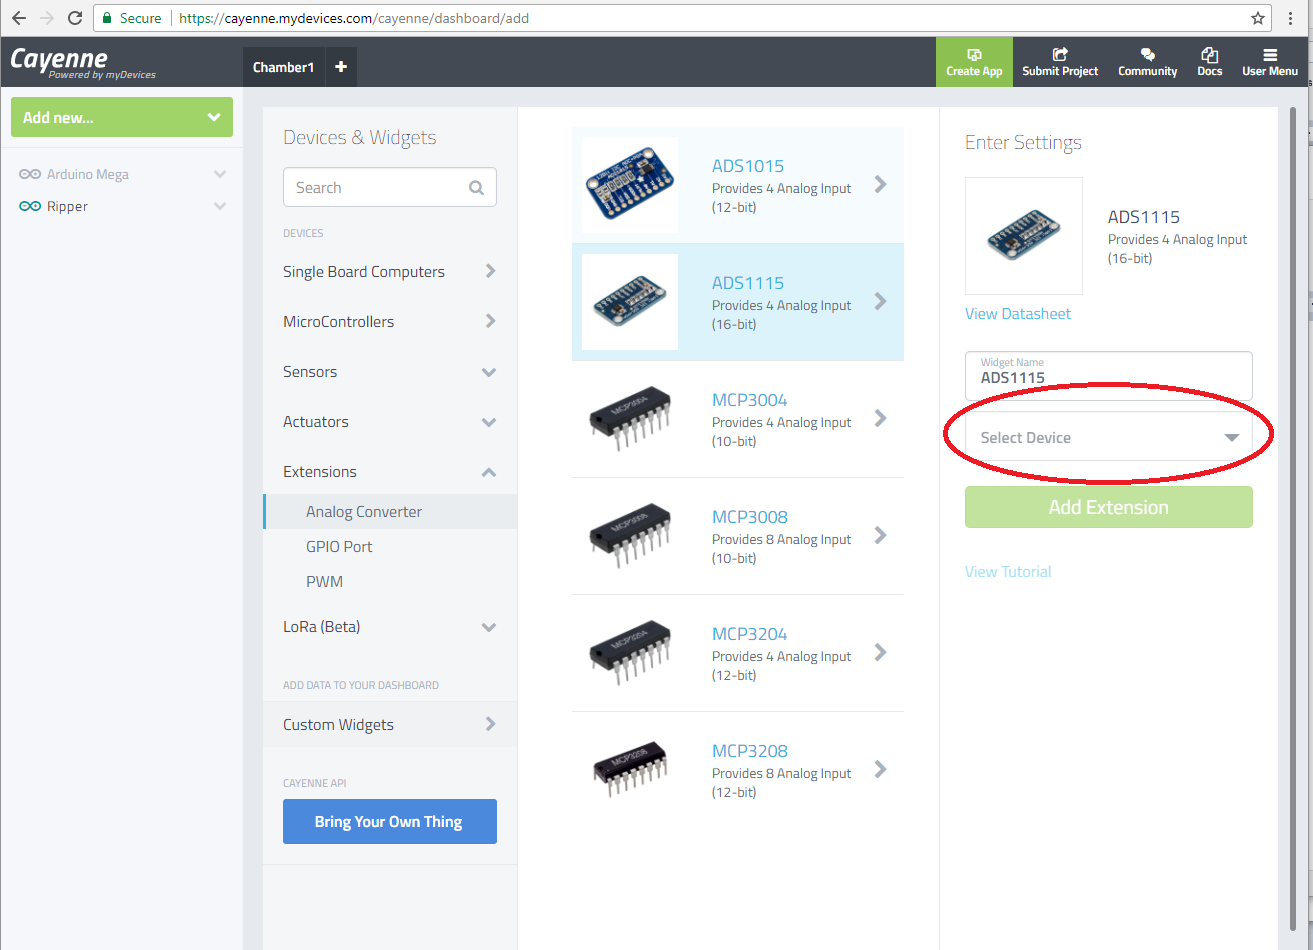
Task: Click the MCP3204 chip image
Action: coord(630,652)
